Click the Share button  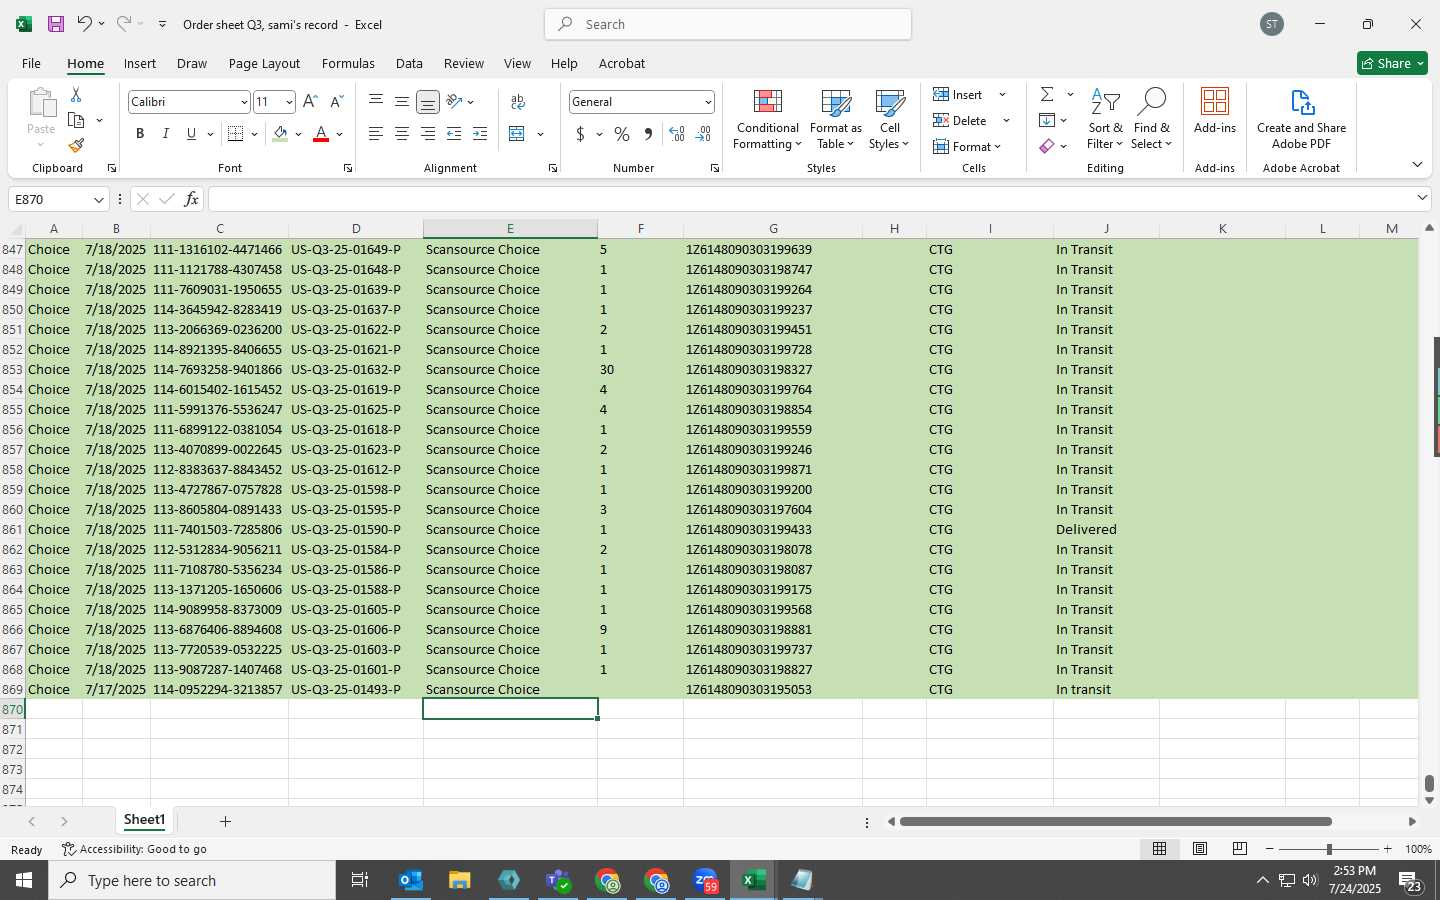[1392, 63]
